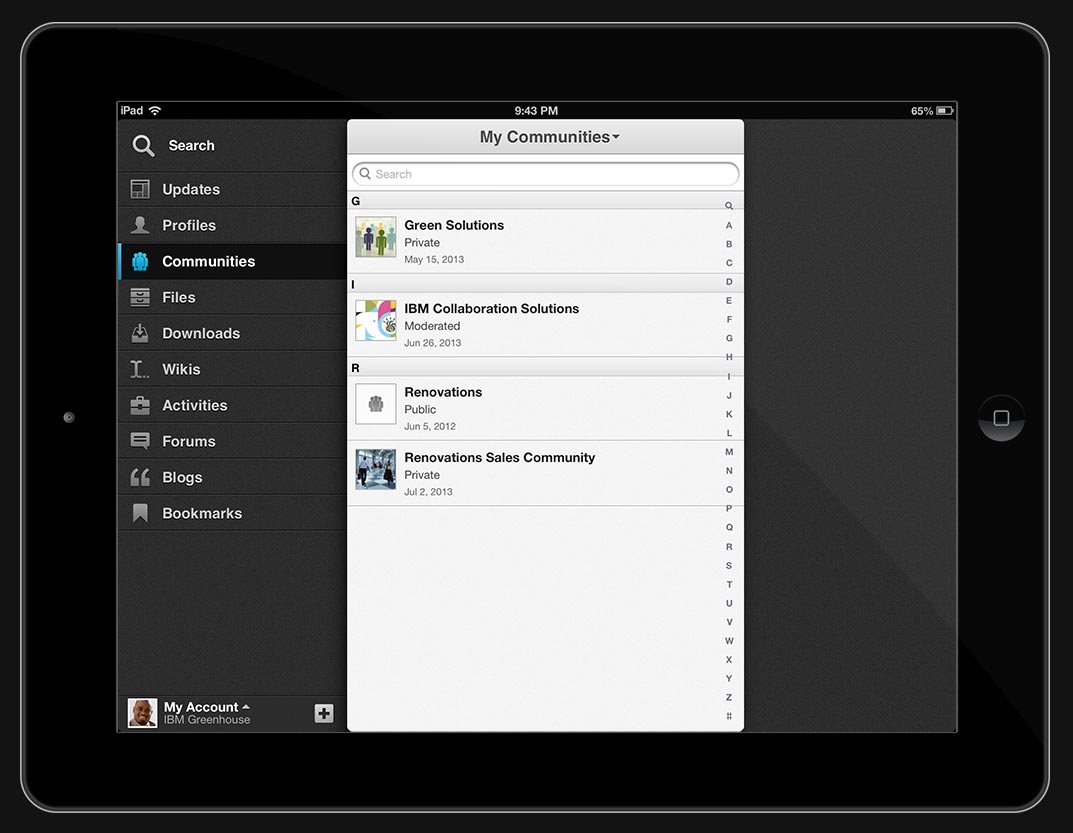The image size is (1073, 833).
Task: Click the Renovations community thumbnail
Action: (376, 404)
